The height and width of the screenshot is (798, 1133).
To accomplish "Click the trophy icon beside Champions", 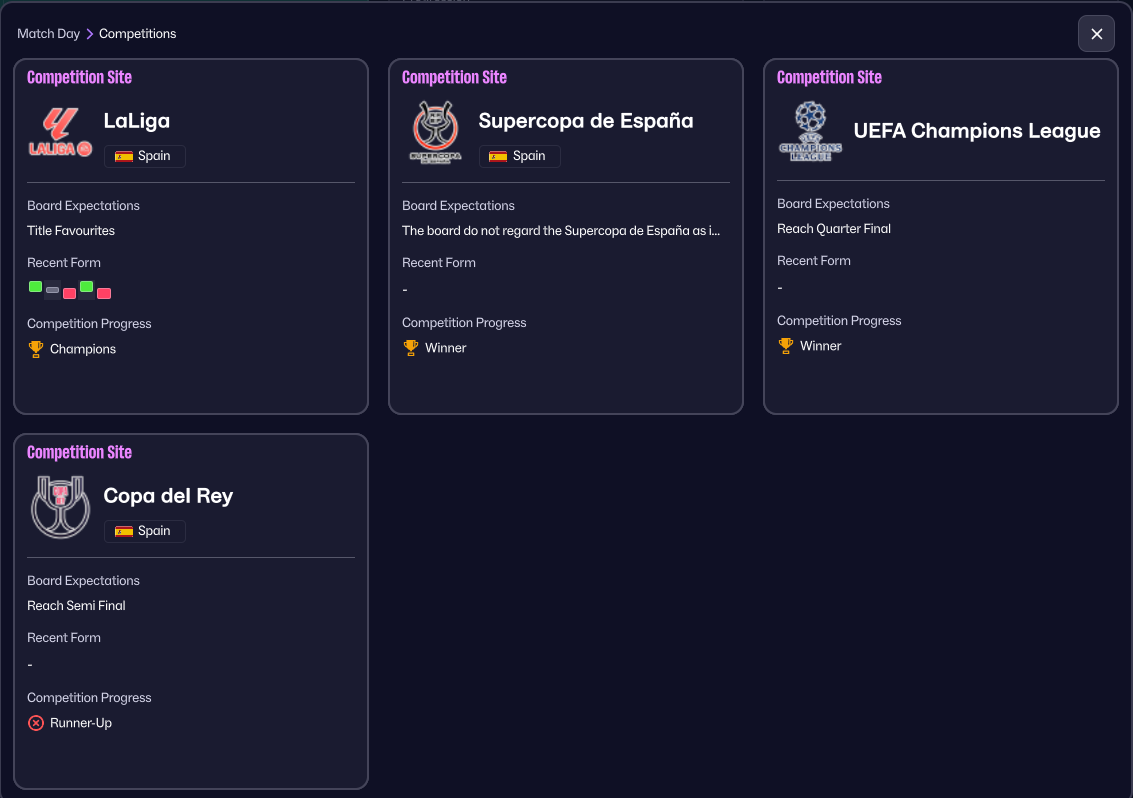I will pos(36,349).
